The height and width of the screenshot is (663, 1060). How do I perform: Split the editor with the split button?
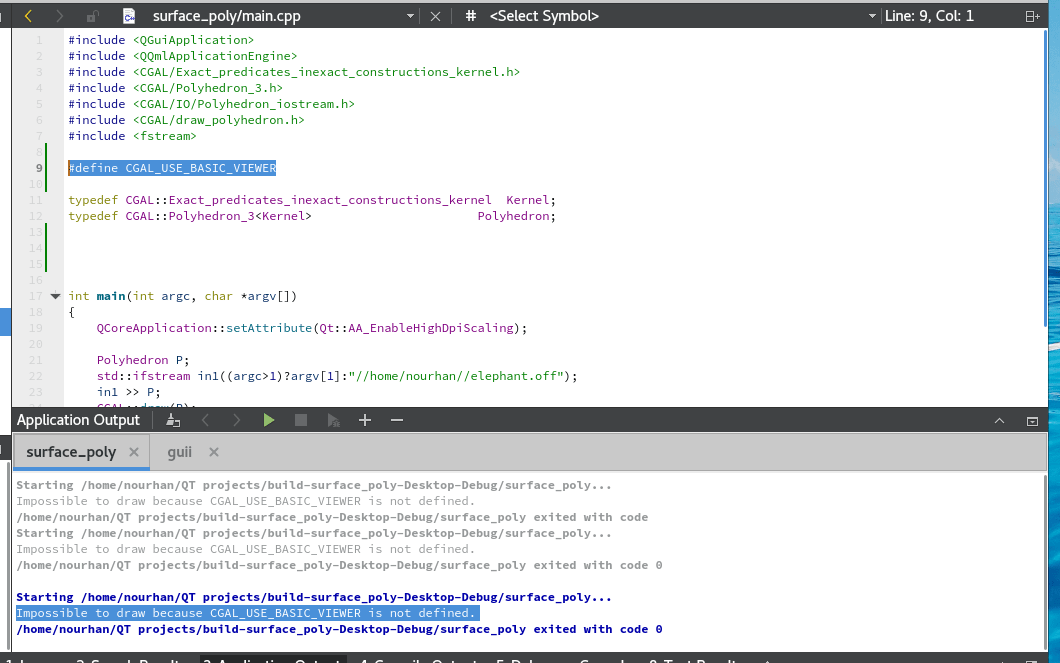(1032, 16)
